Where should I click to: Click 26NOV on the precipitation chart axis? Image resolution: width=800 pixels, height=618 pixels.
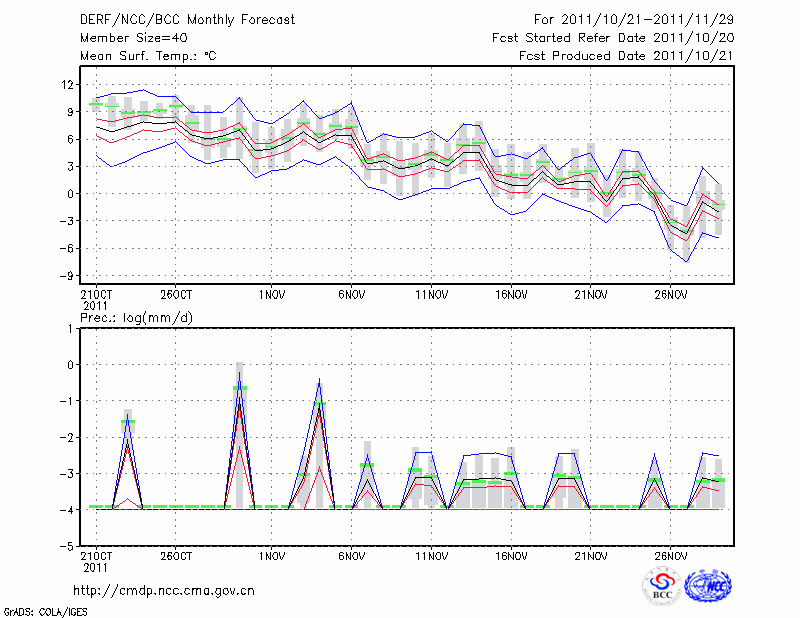(x=670, y=556)
